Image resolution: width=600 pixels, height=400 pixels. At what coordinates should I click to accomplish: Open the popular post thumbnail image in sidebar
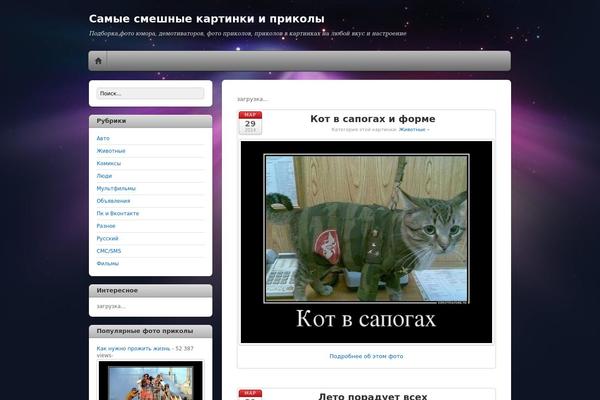[151, 380]
